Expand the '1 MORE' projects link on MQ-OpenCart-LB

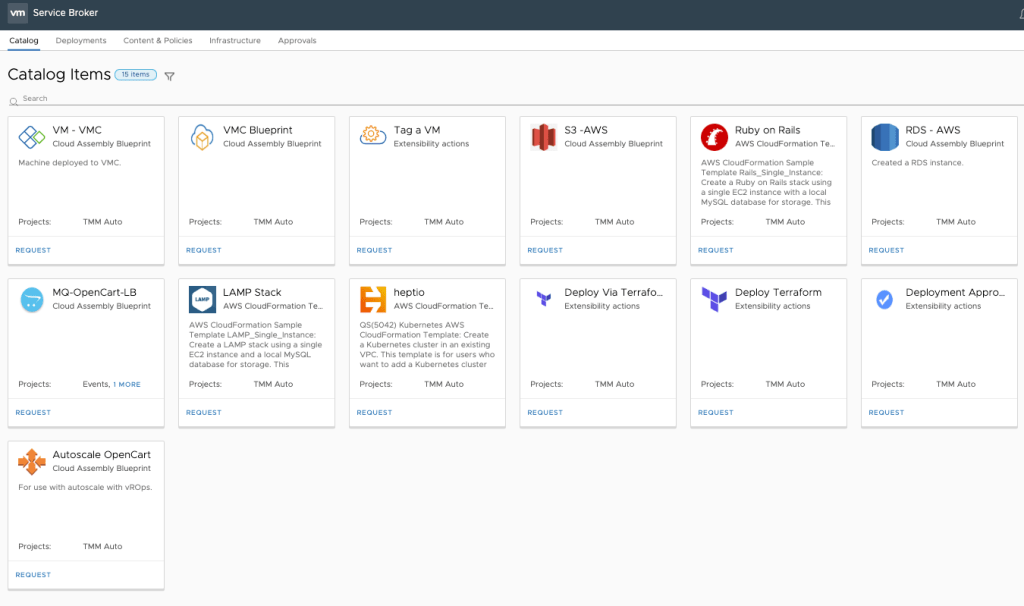point(127,384)
